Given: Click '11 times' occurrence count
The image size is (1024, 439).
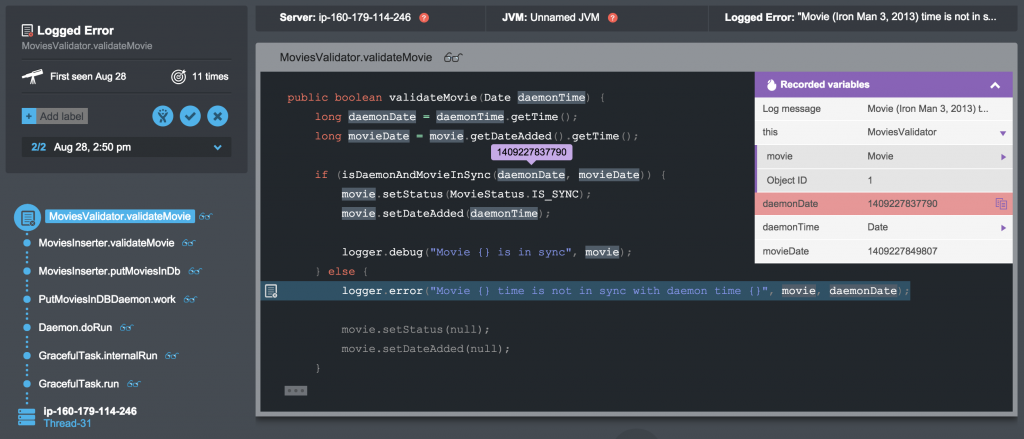Looking at the screenshot, I should coord(210,76).
